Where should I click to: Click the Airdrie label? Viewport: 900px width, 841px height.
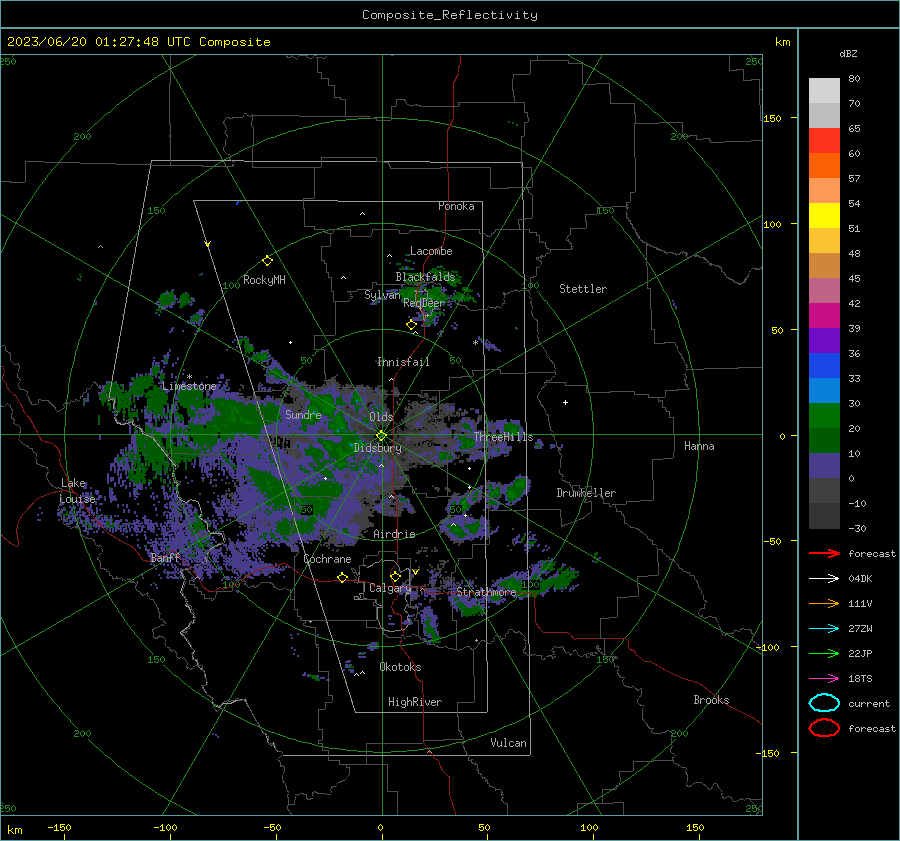click(394, 534)
